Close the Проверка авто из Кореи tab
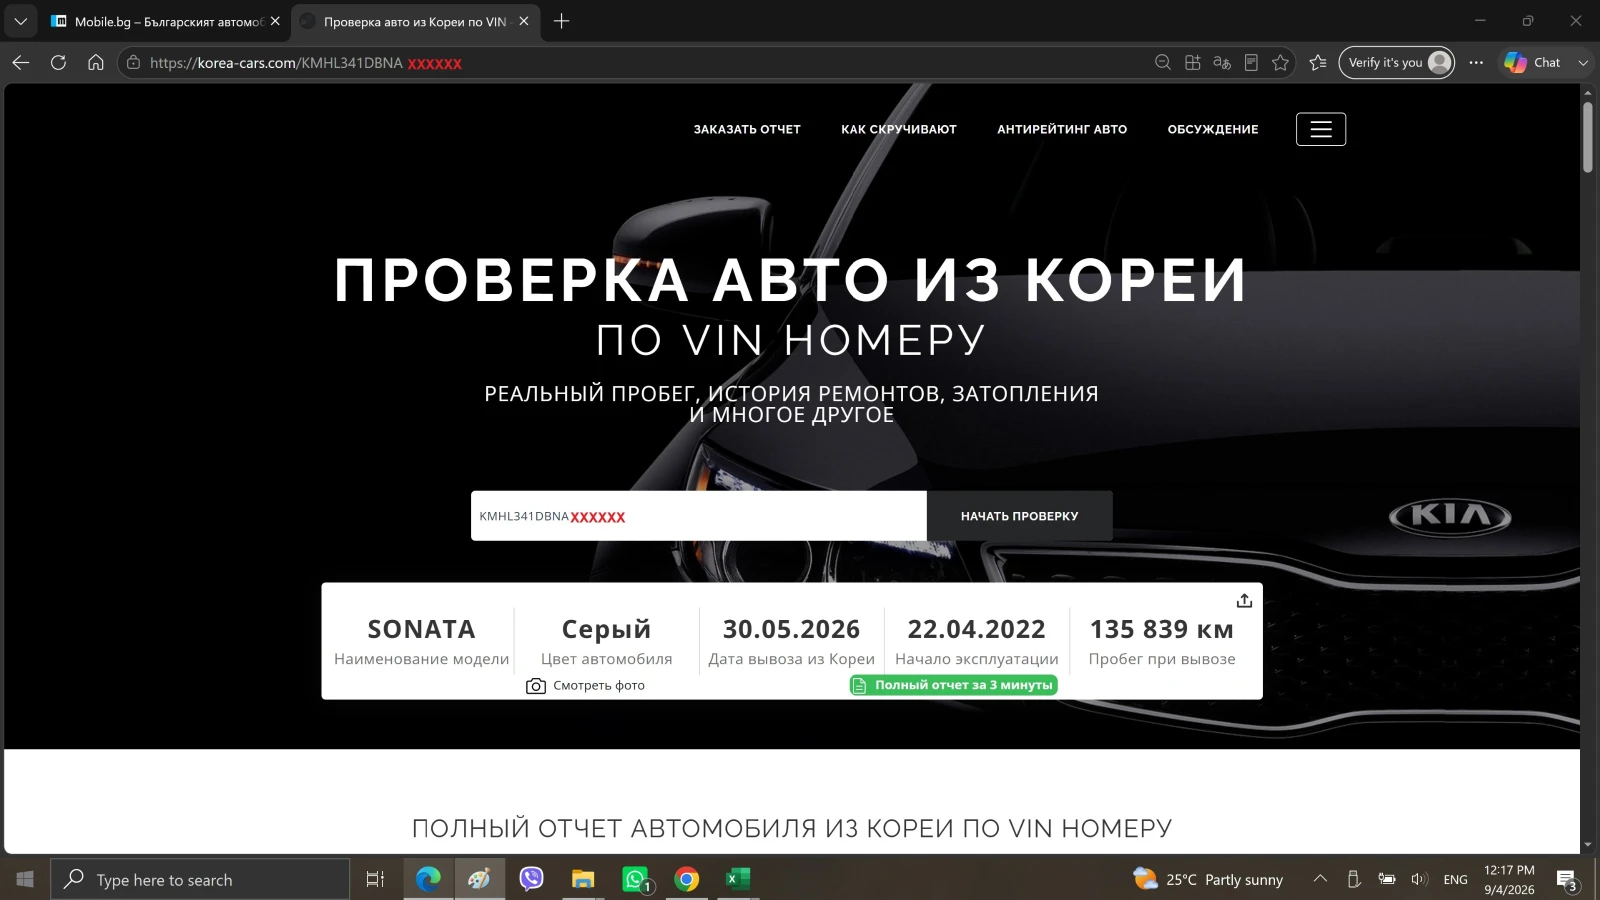The image size is (1600, 900). (x=524, y=21)
